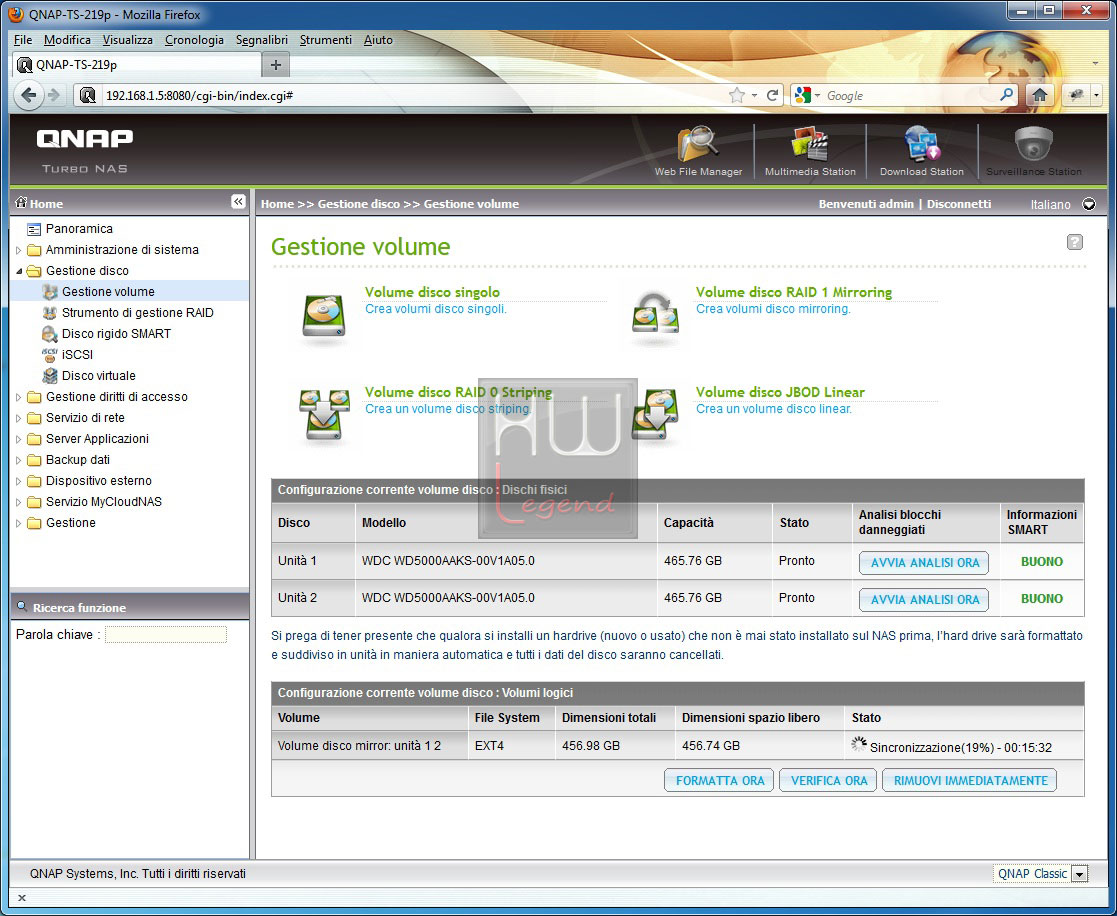Open the File menu
The height and width of the screenshot is (916, 1117).
tap(23, 40)
